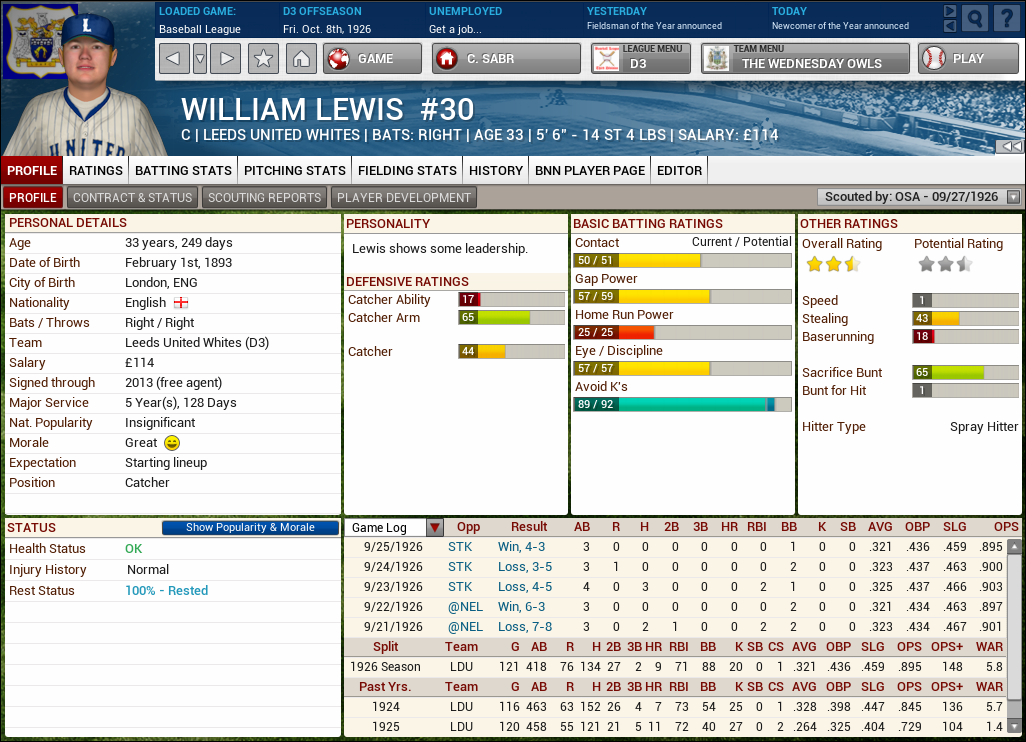Screen dimensions: 1026x742
Task: Click the baseball icon on PLAY
Action: pyautogui.click(x=934, y=59)
